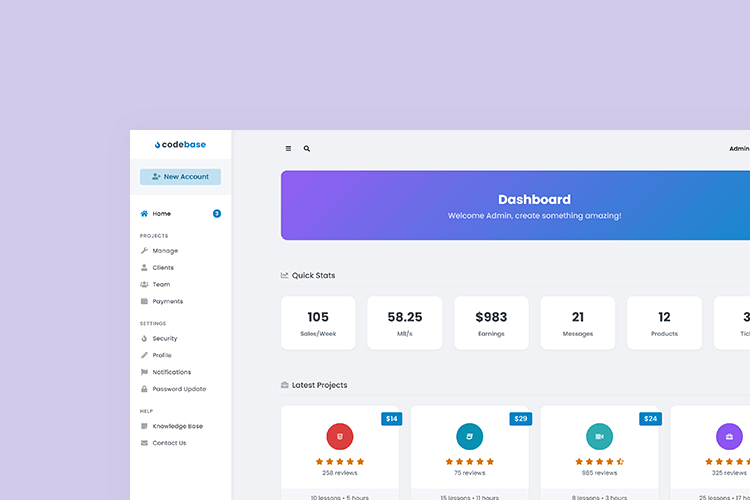Image resolution: width=750 pixels, height=500 pixels.
Task: Open Password Update page
Action: tap(180, 389)
